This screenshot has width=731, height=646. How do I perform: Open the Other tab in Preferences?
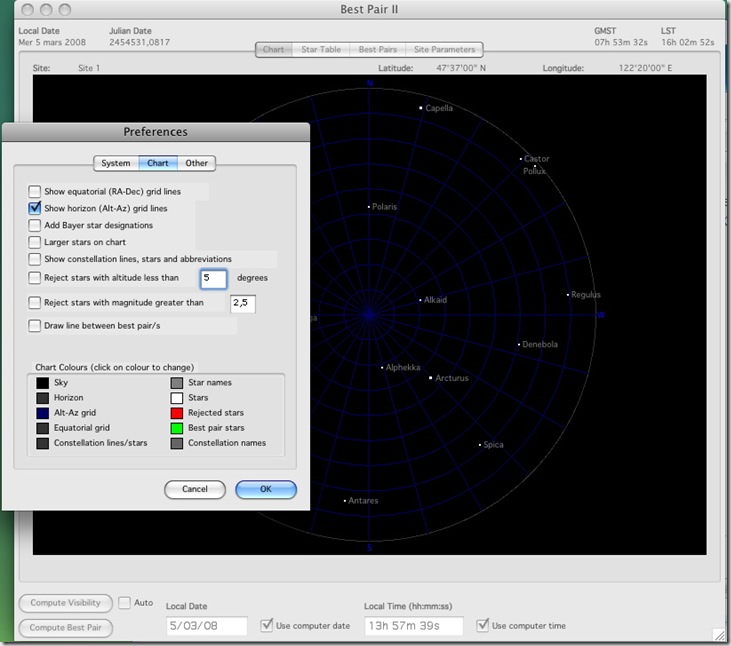tap(196, 163)
